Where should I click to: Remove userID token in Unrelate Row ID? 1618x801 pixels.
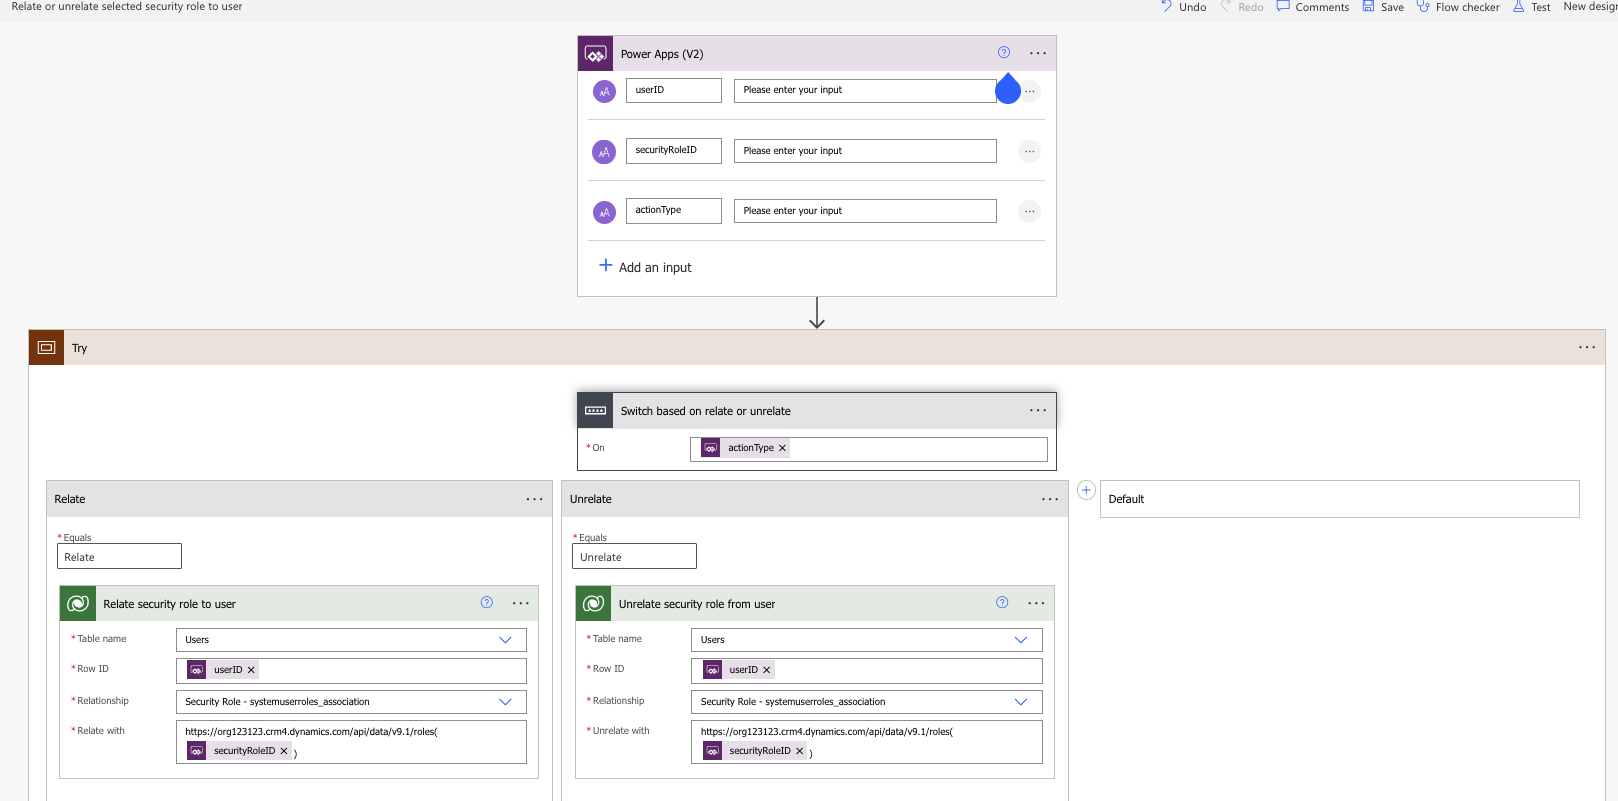pos(767,670)
